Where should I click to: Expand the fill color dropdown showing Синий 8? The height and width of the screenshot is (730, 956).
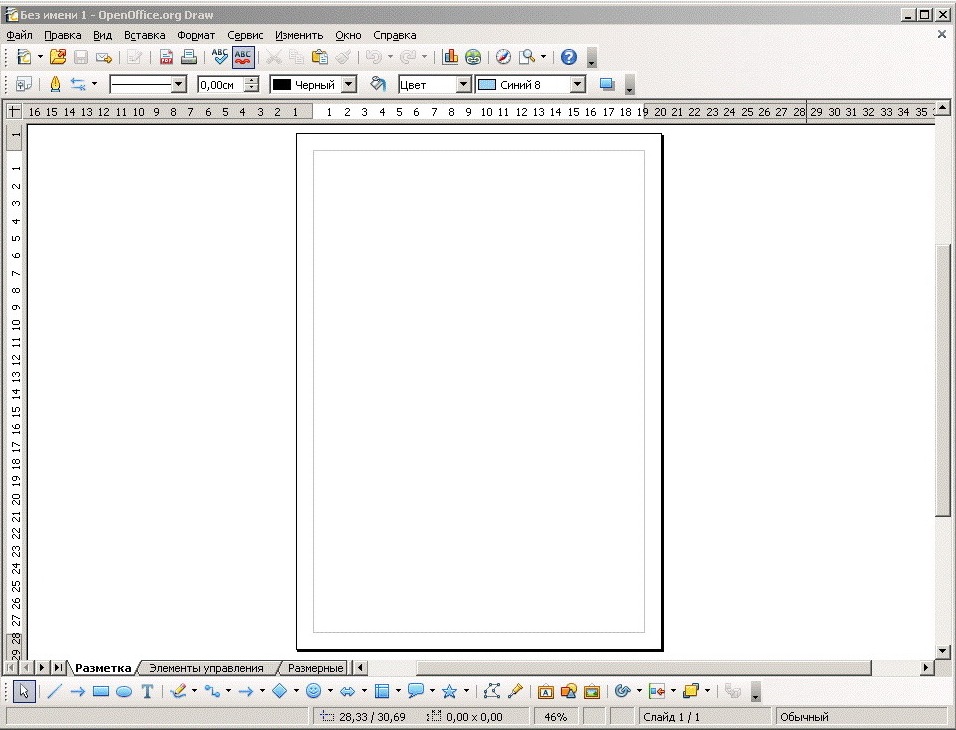[577, 84]
